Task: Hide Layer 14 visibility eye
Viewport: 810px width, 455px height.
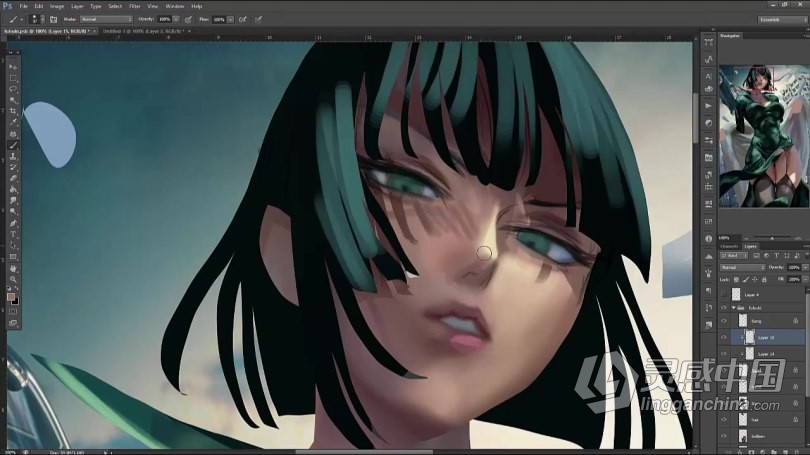Action: pos(724,354)
